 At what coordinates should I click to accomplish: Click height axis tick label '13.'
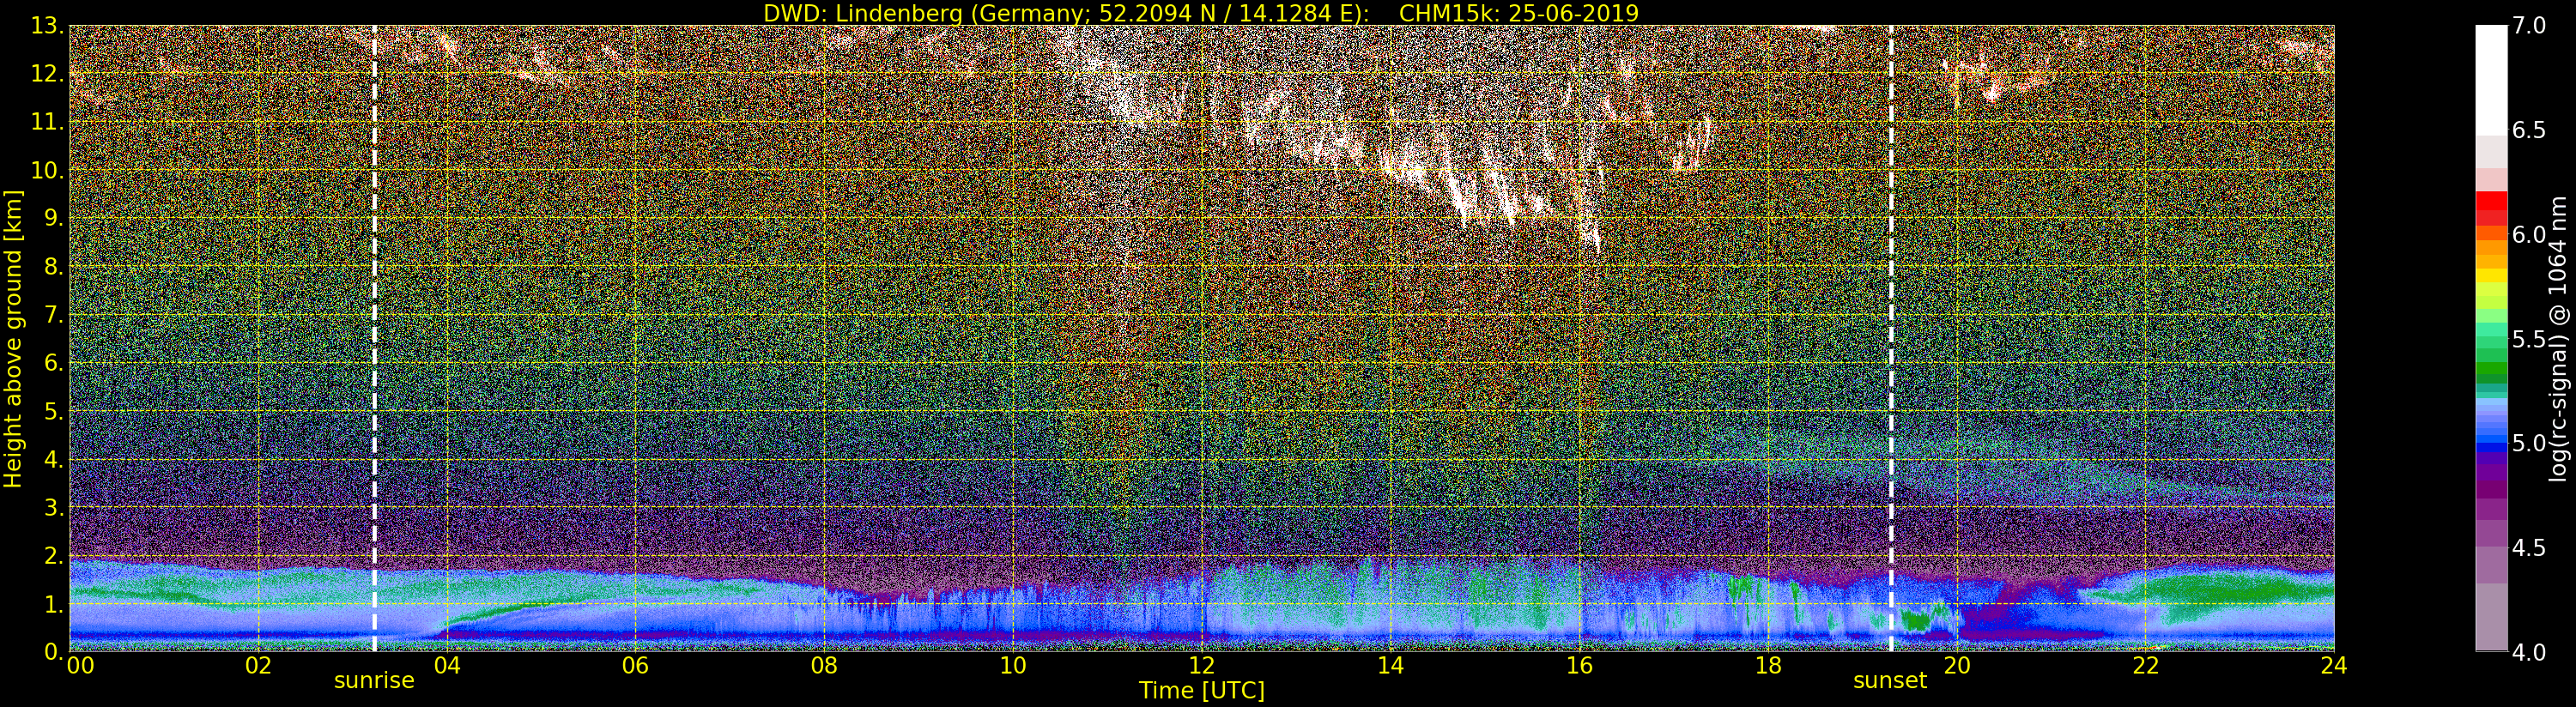[x=47, y=26]
